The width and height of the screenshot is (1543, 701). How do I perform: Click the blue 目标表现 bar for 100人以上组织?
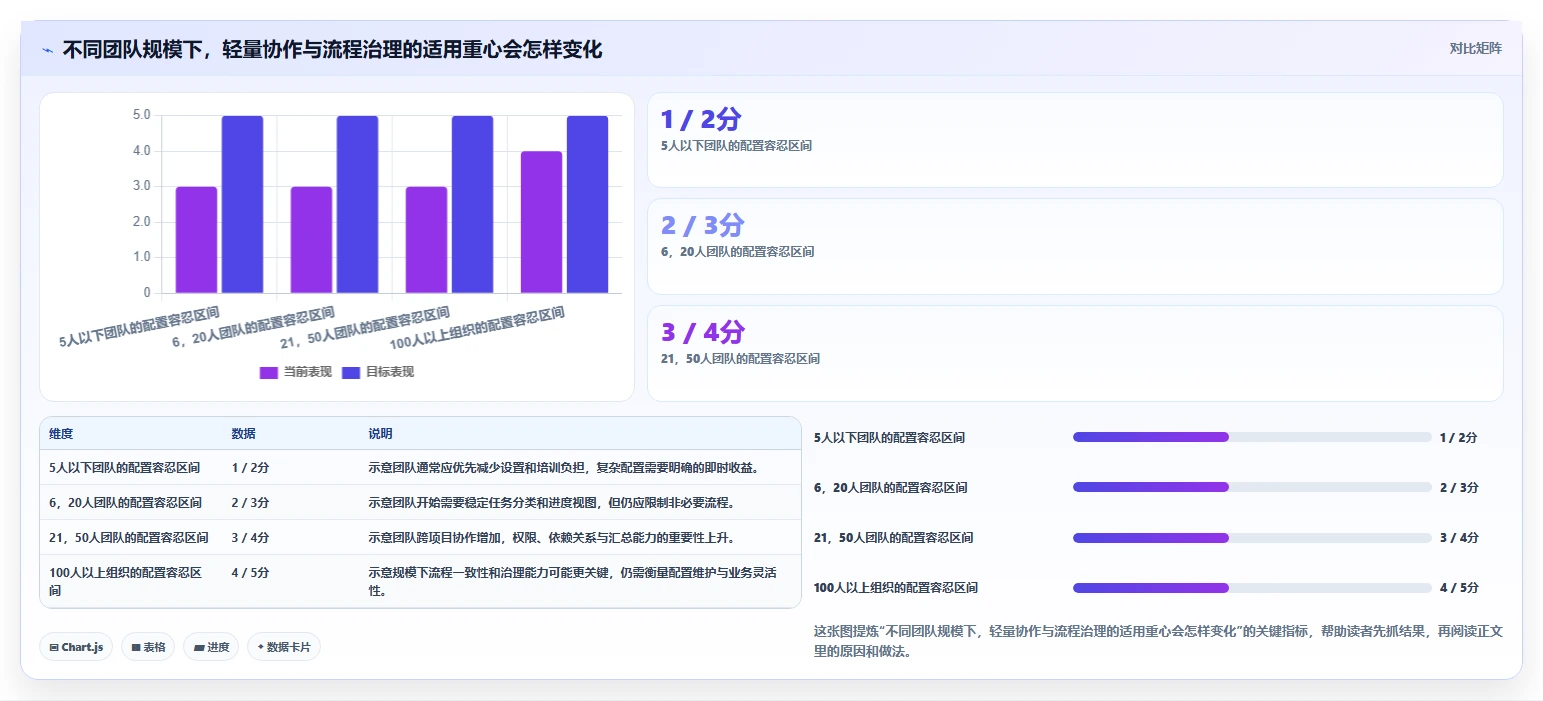click(x=587, y=204)
